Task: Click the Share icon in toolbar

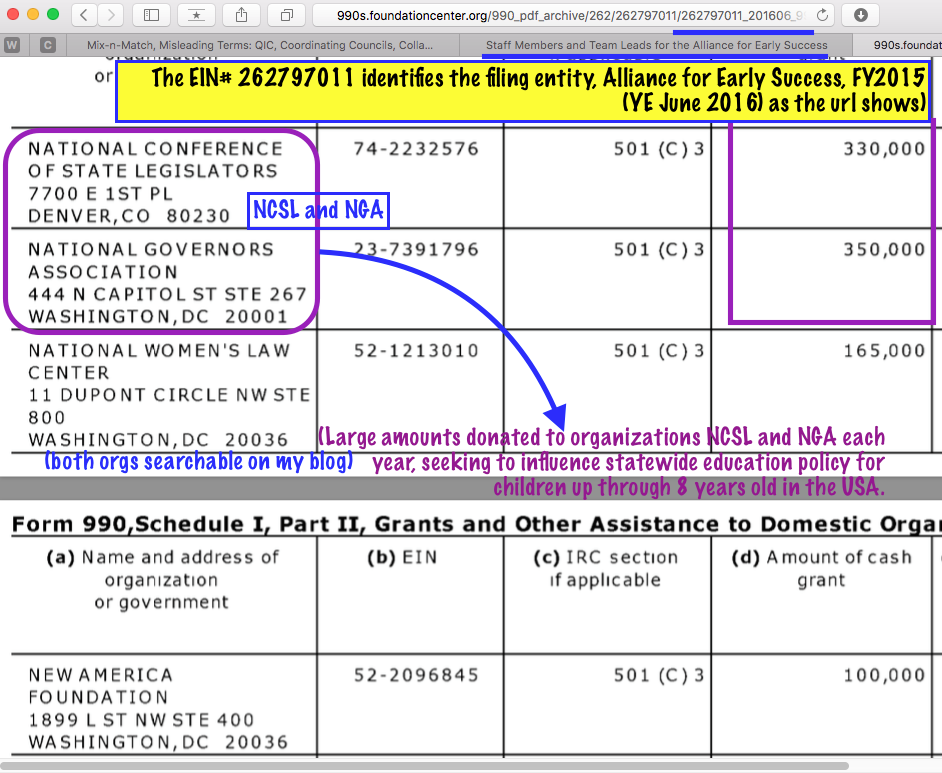Action: pos(242,15)
